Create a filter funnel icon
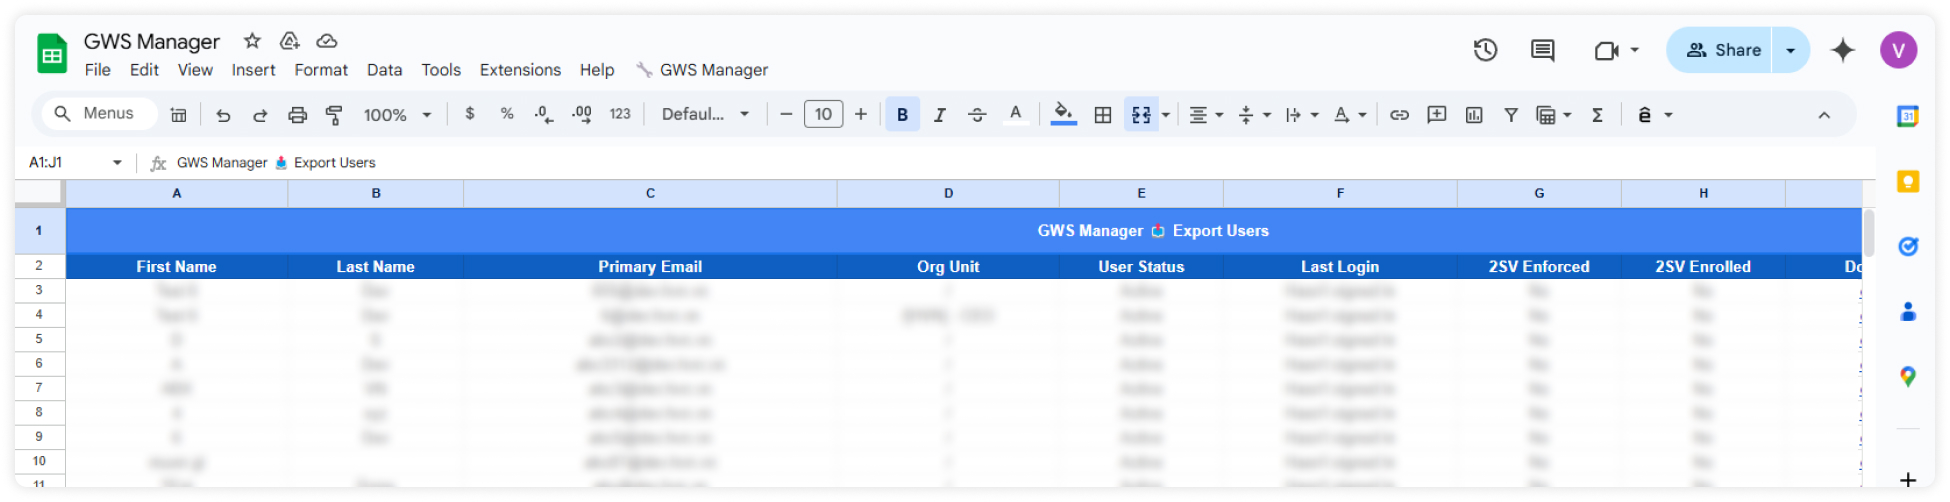The width and height of the screenshot is (1950, 502). point(1511,115)
